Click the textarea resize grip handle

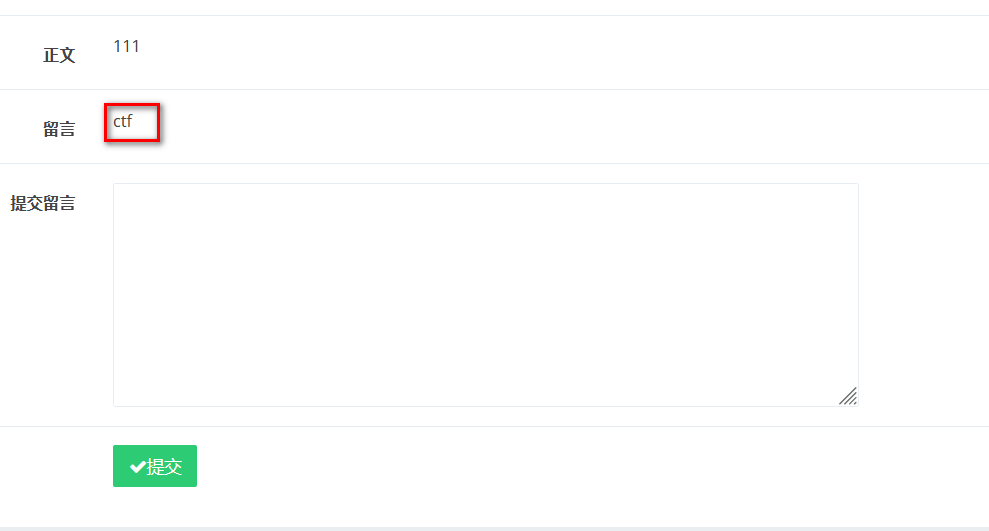click(848, 396)
